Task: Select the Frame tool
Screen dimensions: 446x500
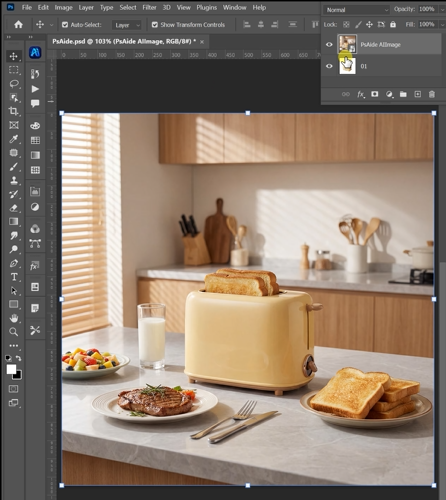Action: (14, 125)
